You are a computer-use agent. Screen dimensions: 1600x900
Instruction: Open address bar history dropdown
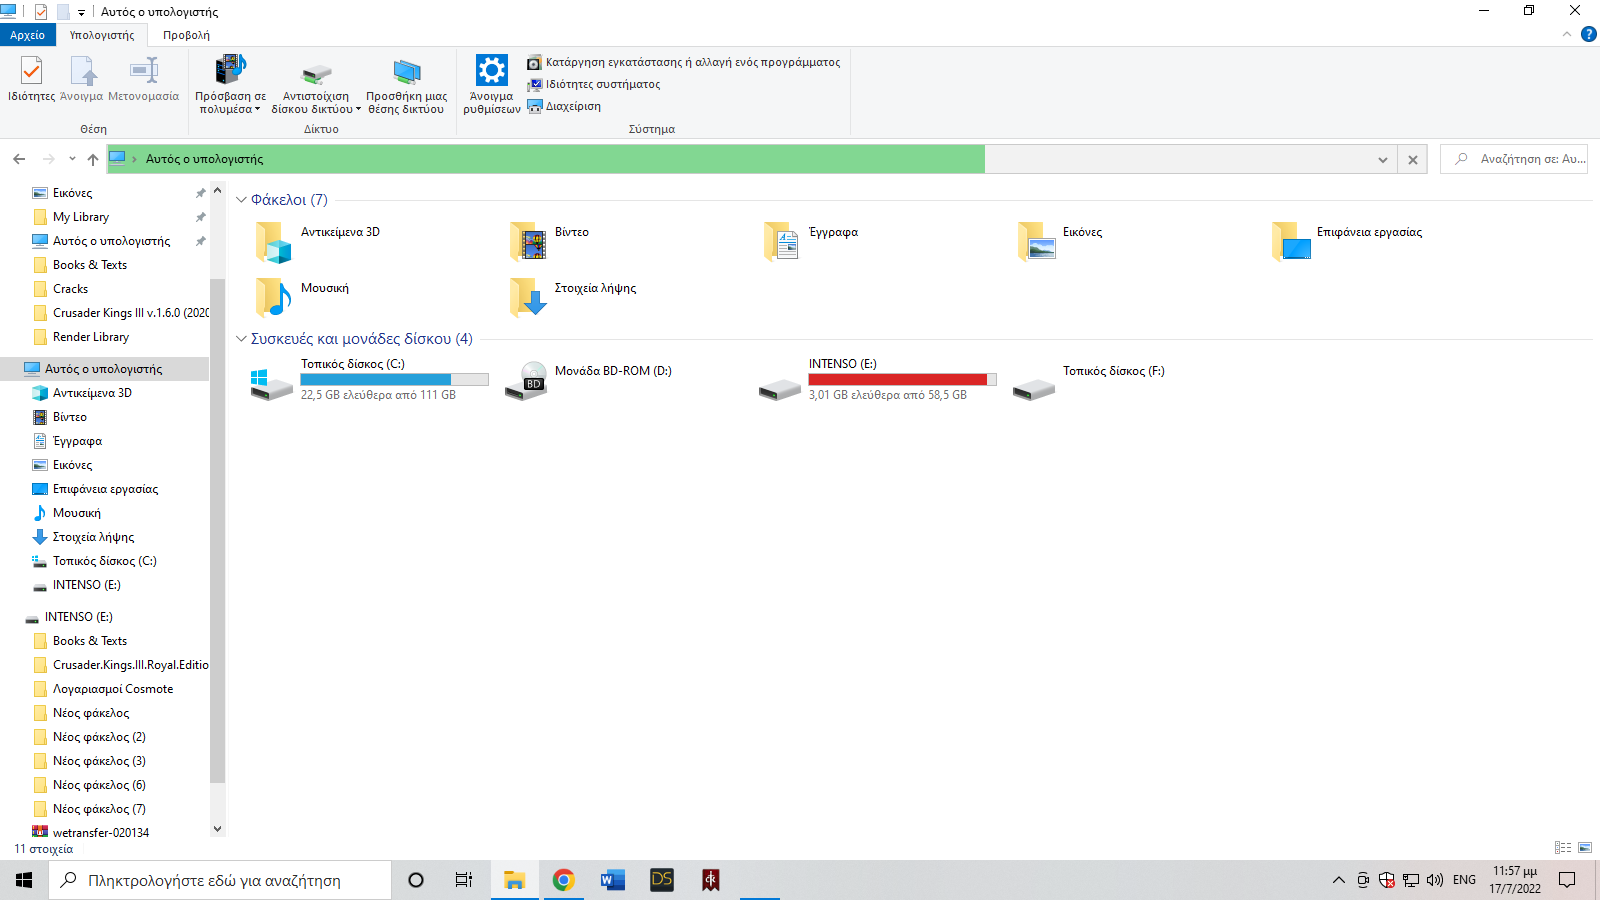click(x=1382, y=160)
